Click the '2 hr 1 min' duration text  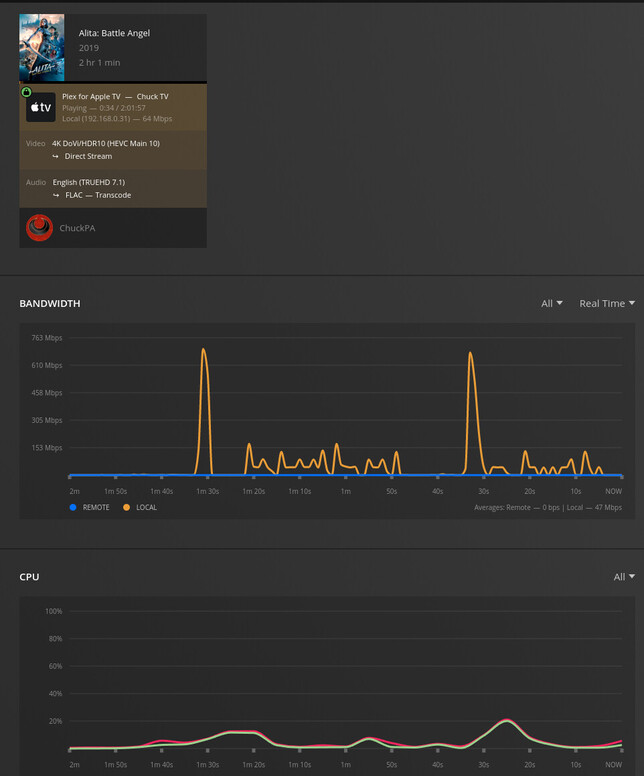click(99, 62)
